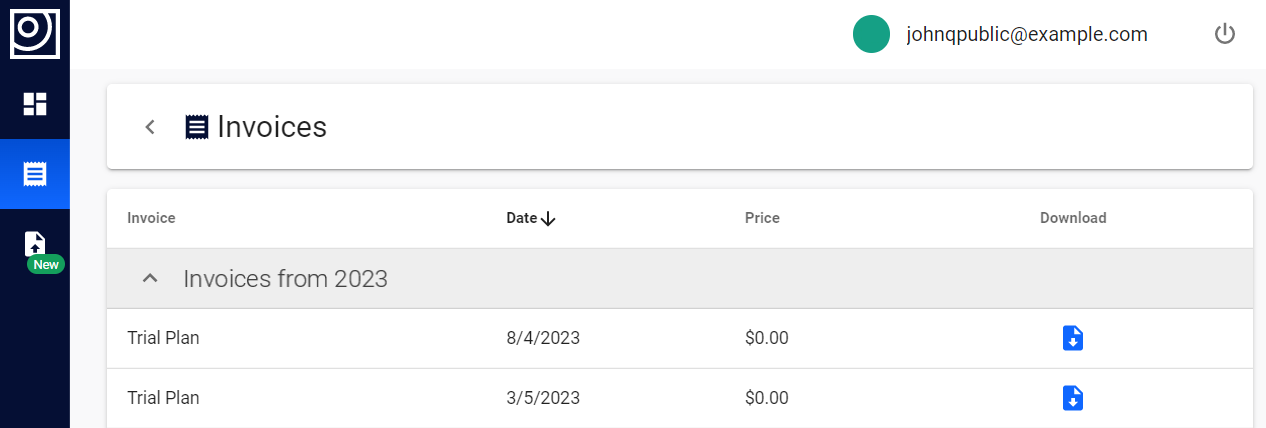Viewport: 1266px width, 428px height.
Task: Click the green user avatar circle
Action: pos(871,34)
